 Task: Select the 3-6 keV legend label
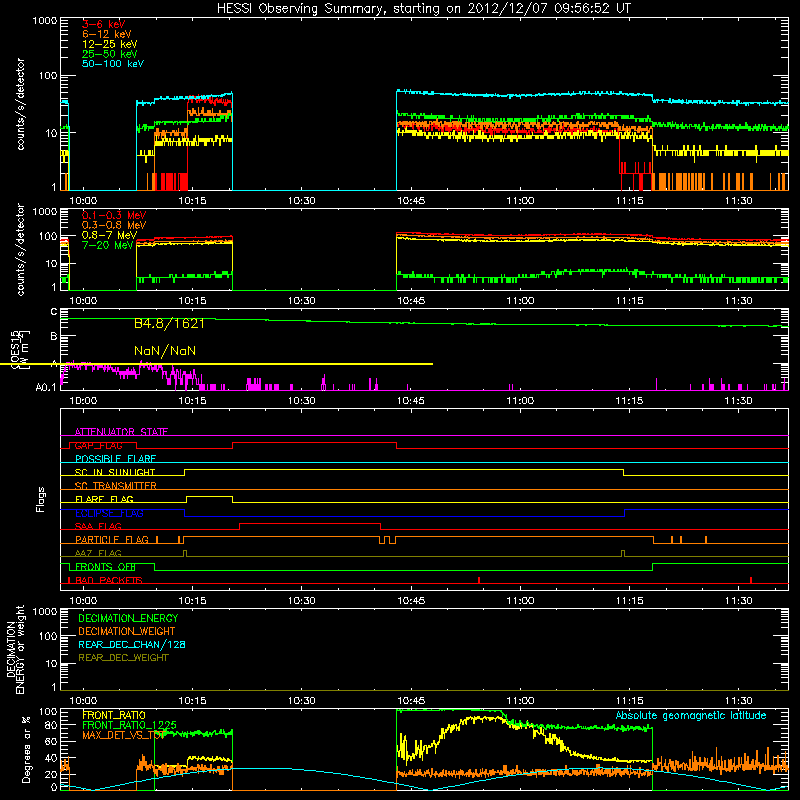pos(104,24)
